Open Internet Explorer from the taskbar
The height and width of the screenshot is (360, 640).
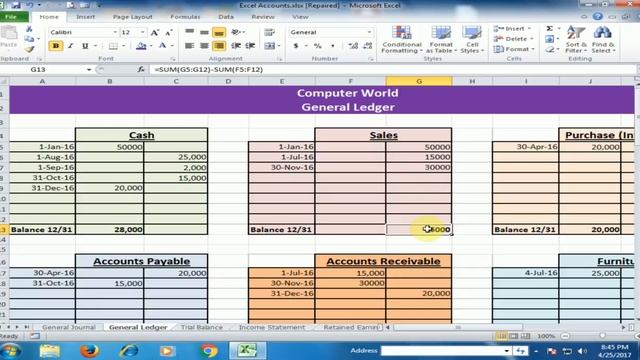click(x=128, y=351)
